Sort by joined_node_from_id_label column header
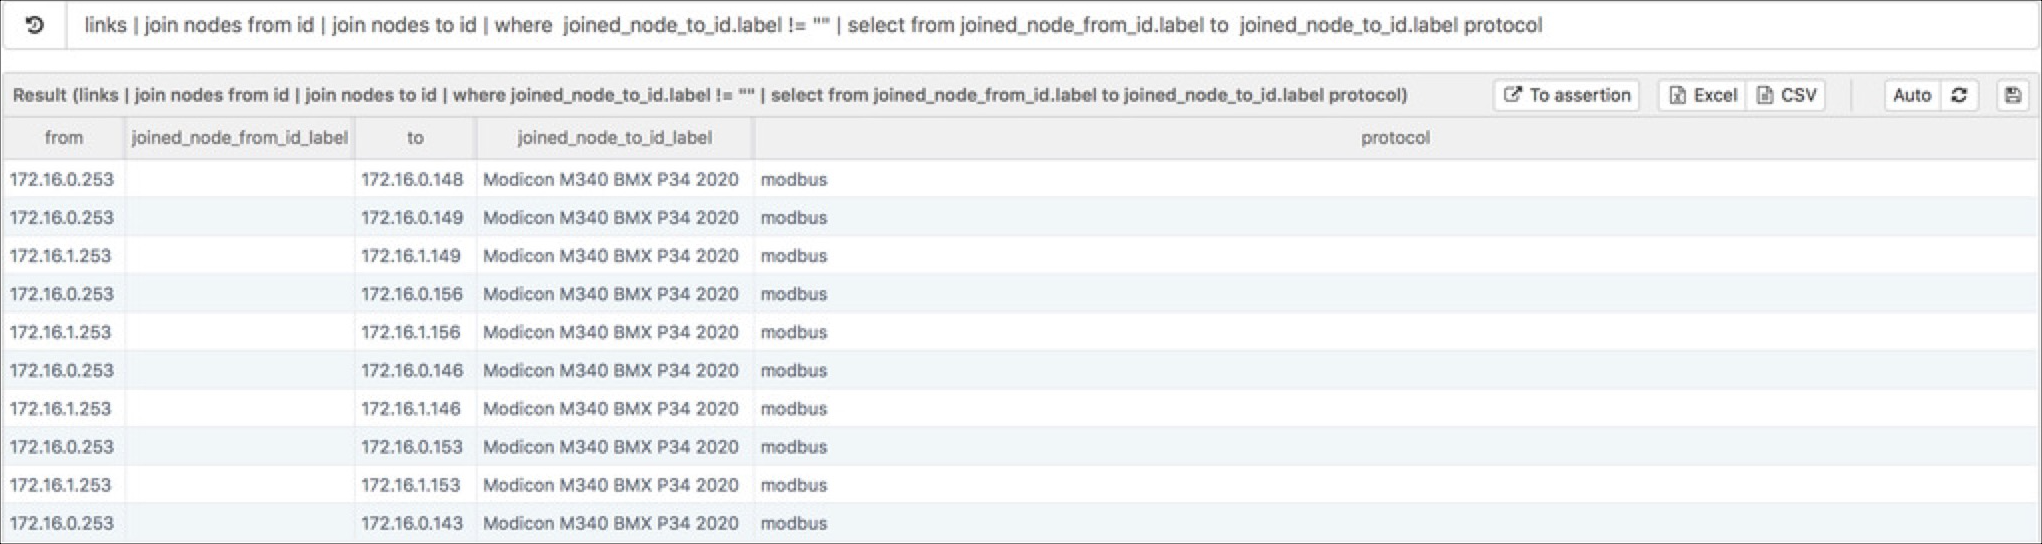This screenshot has width=2042, height=544. (x=240, y=138)
